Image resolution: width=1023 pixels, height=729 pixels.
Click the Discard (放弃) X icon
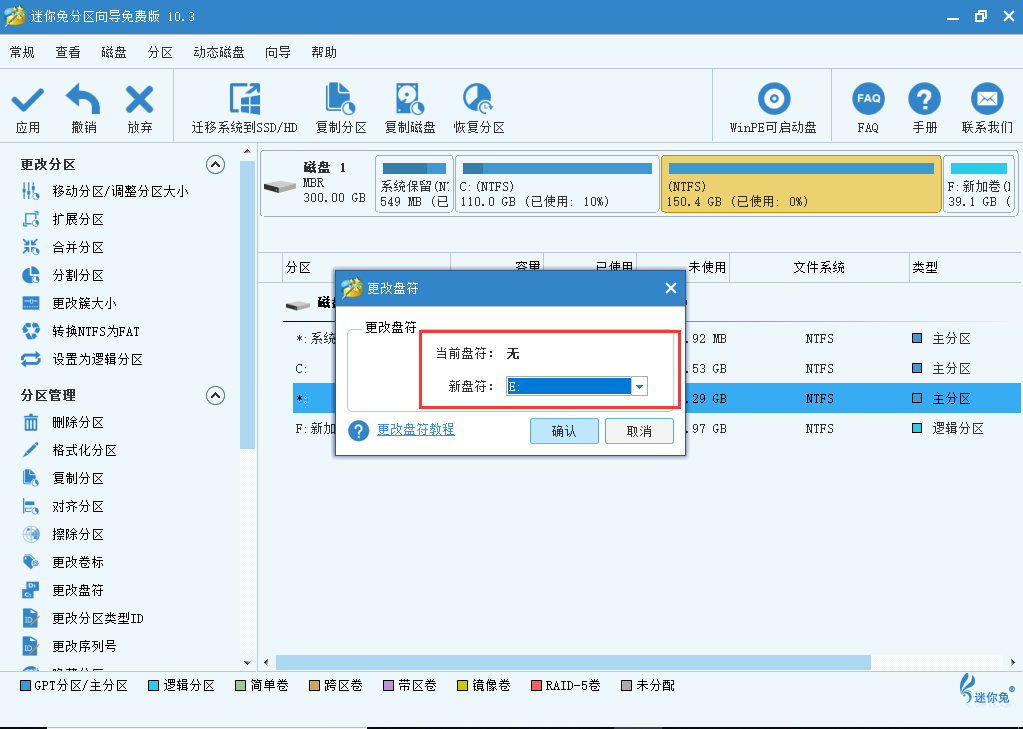140,100
